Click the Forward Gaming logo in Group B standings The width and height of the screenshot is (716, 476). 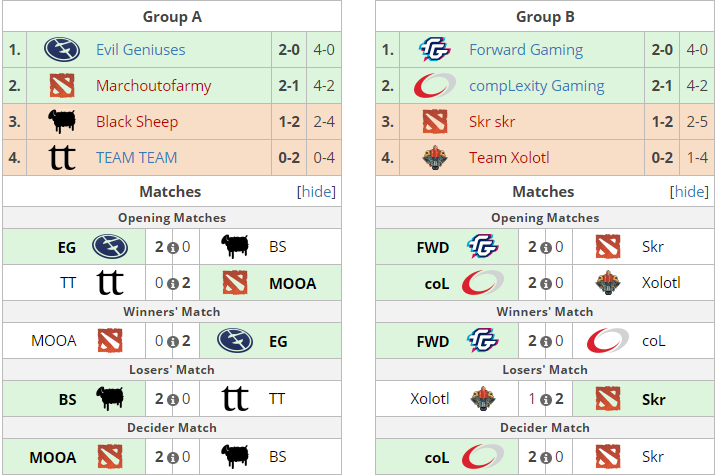point(435,50)
